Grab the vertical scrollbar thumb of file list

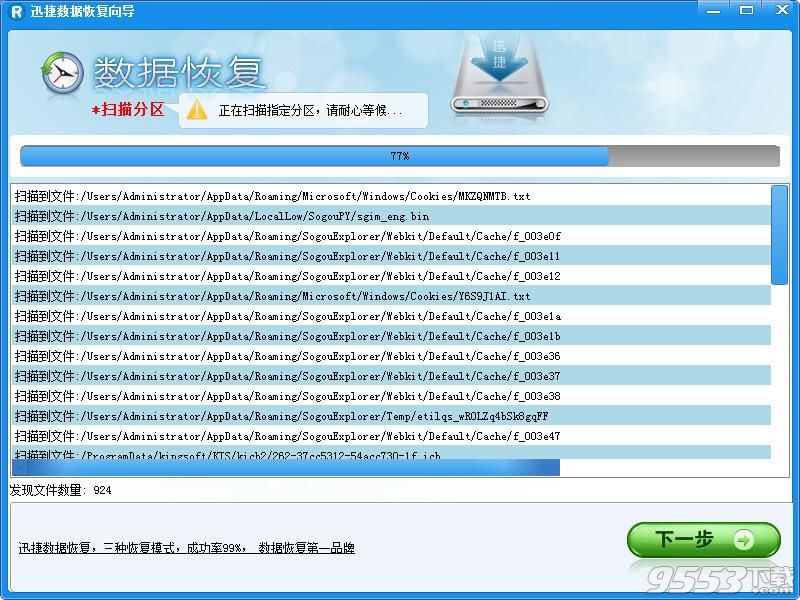click(779, 235)
